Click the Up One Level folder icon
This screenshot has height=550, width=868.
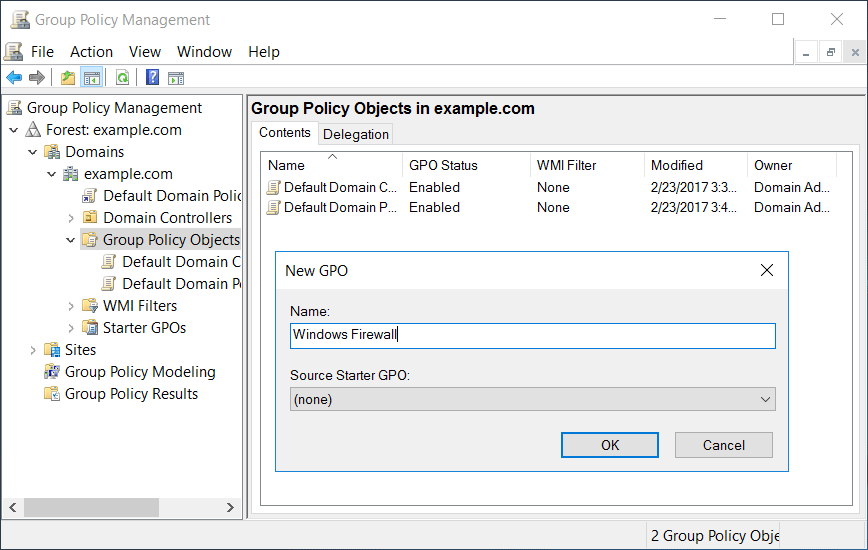tap(68, 77)
